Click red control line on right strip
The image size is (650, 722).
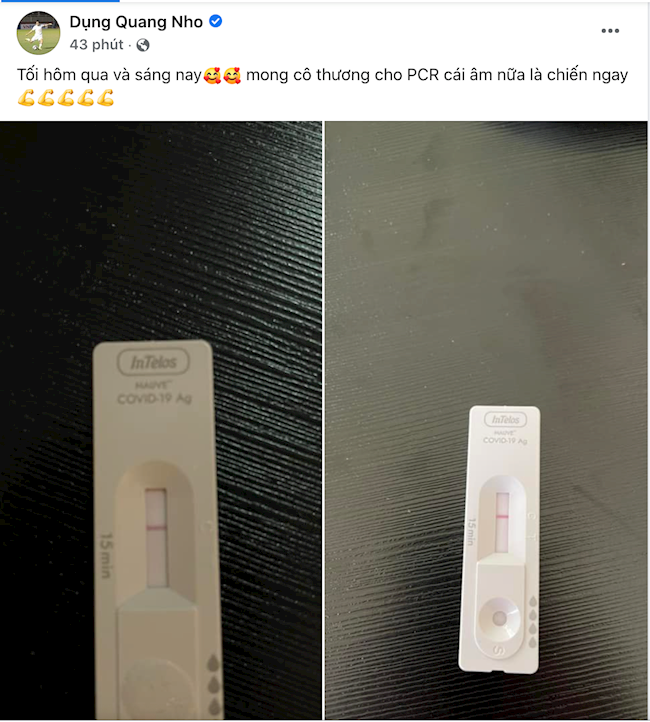click(x=502, y=516)
